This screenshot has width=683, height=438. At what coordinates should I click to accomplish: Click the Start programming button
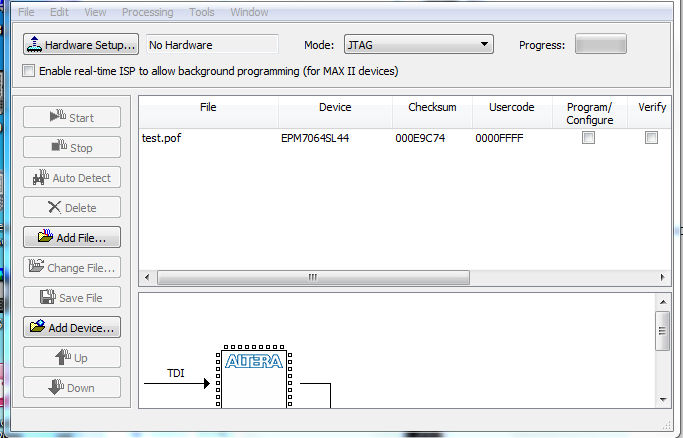coord(72,117)
